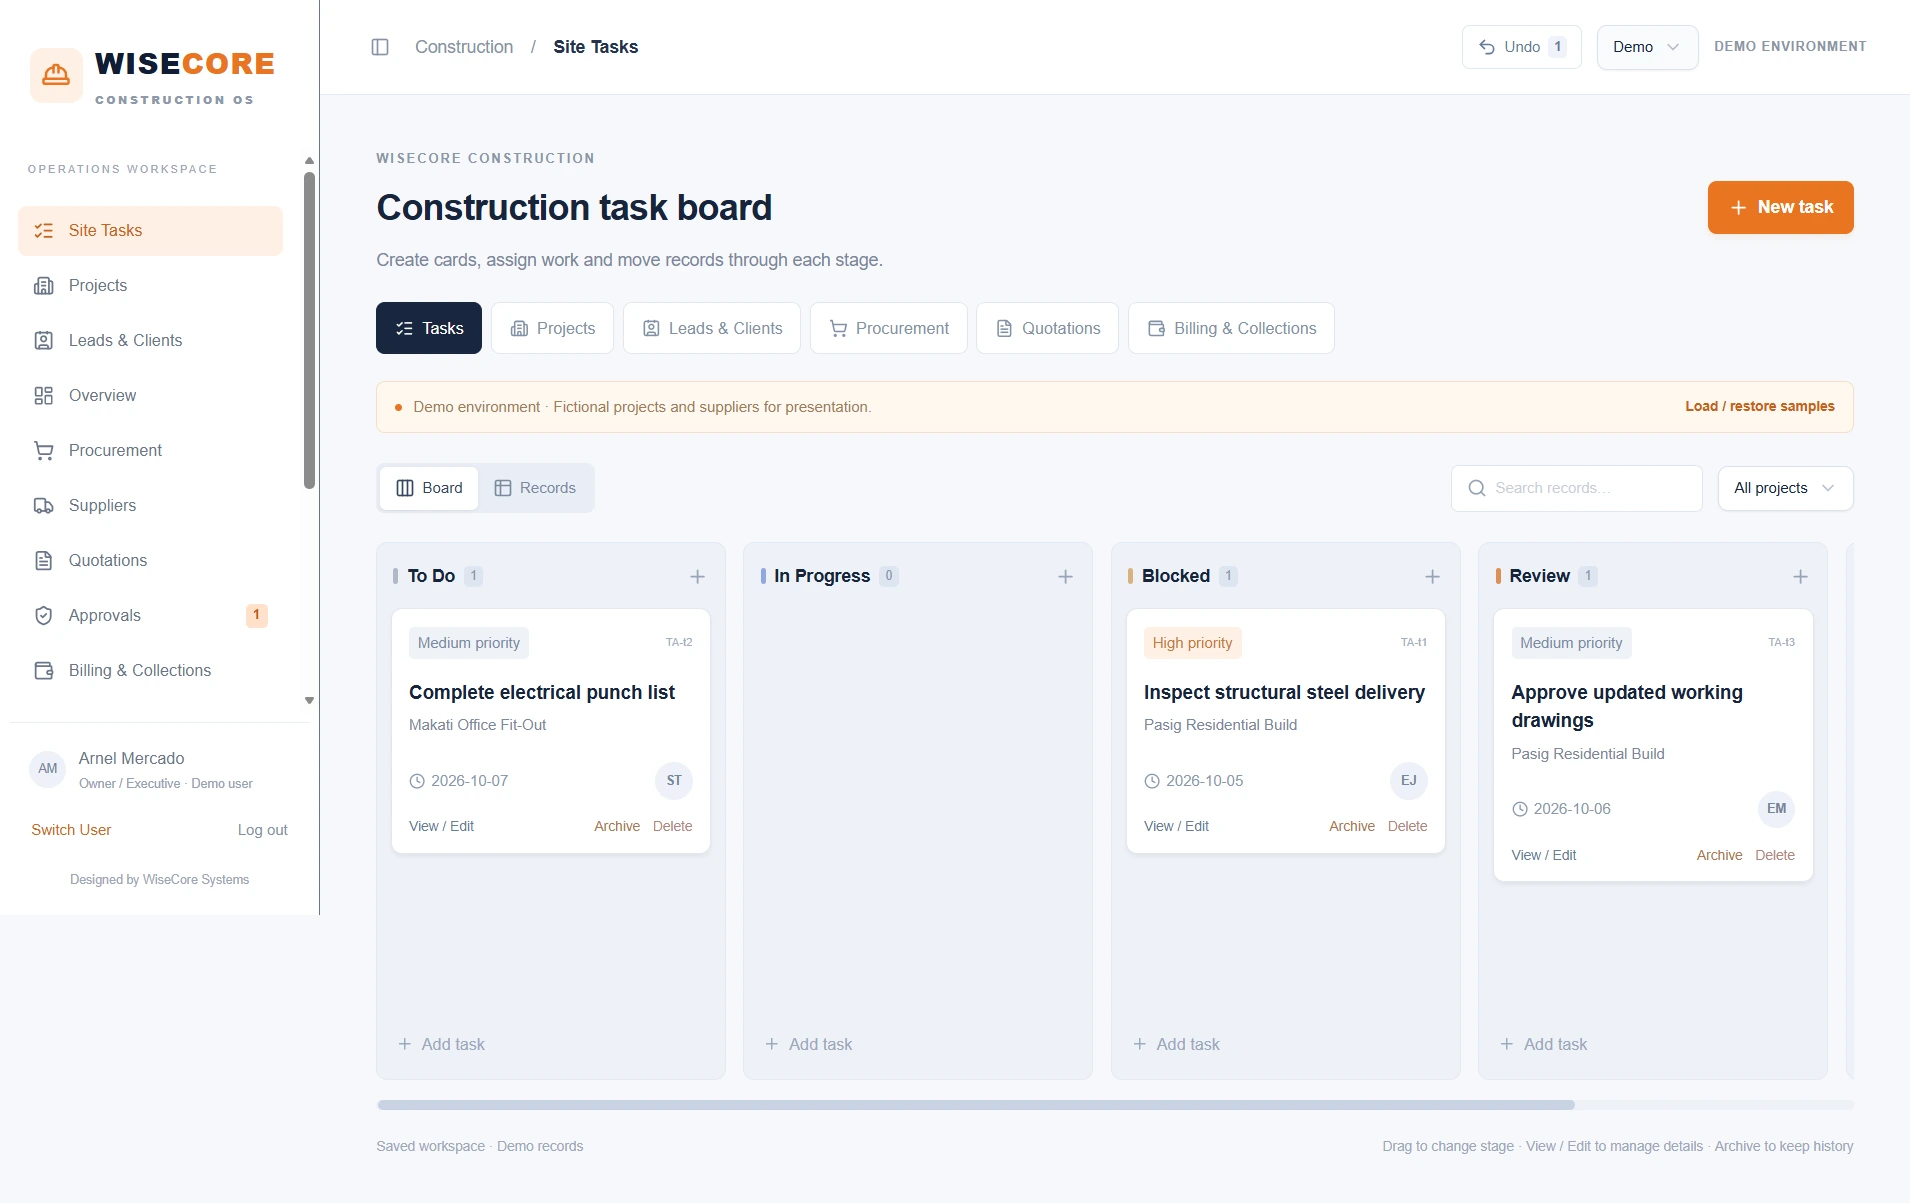Click the search magnifier icon
This screenshot has width=1910, height=1203.
[1476, 488]
